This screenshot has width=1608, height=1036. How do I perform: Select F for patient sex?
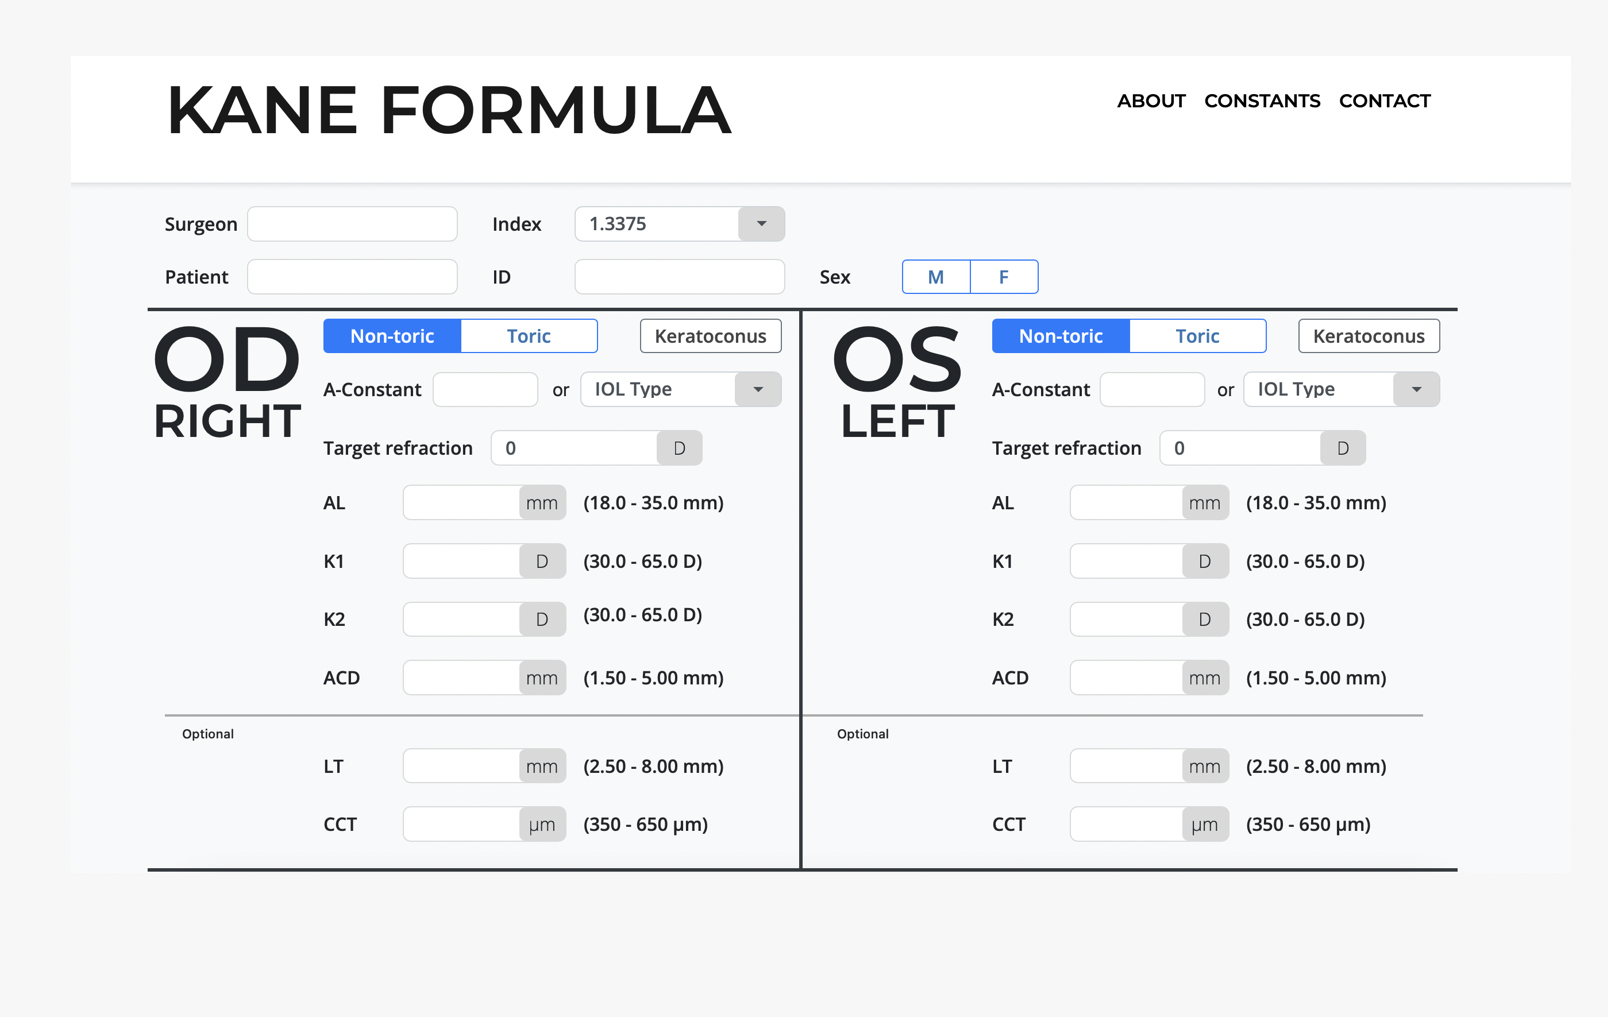pyautogui.click(x=1004, y=277)
